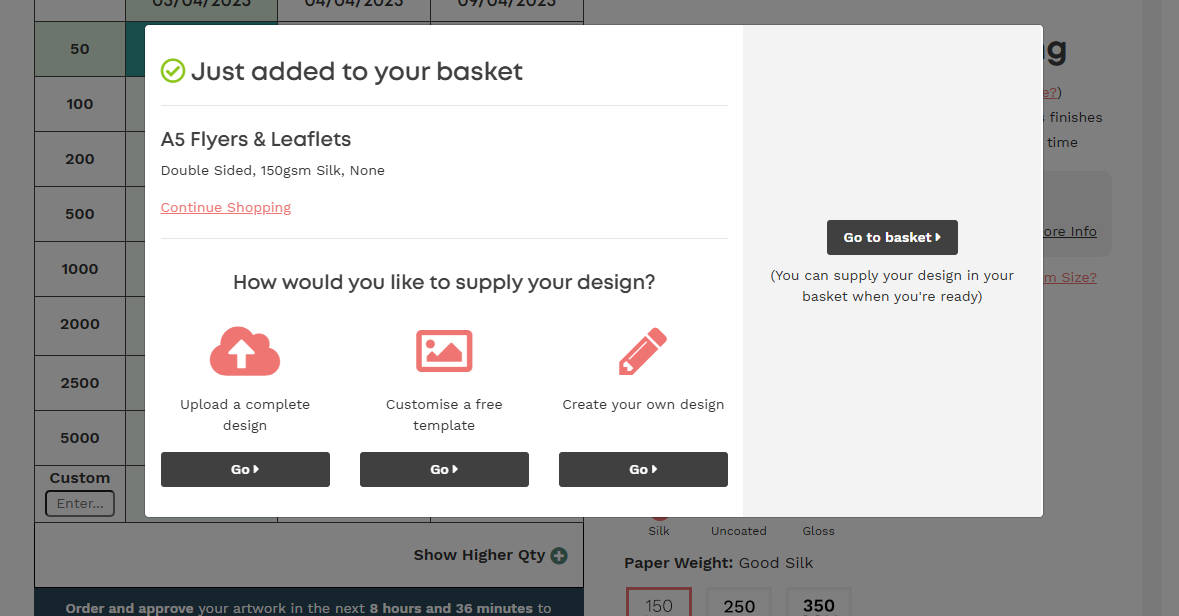Image resolution: width=1179 pixels, height=616 pixels.
Task: Open the basket with Go to basket
Action: 892,237
